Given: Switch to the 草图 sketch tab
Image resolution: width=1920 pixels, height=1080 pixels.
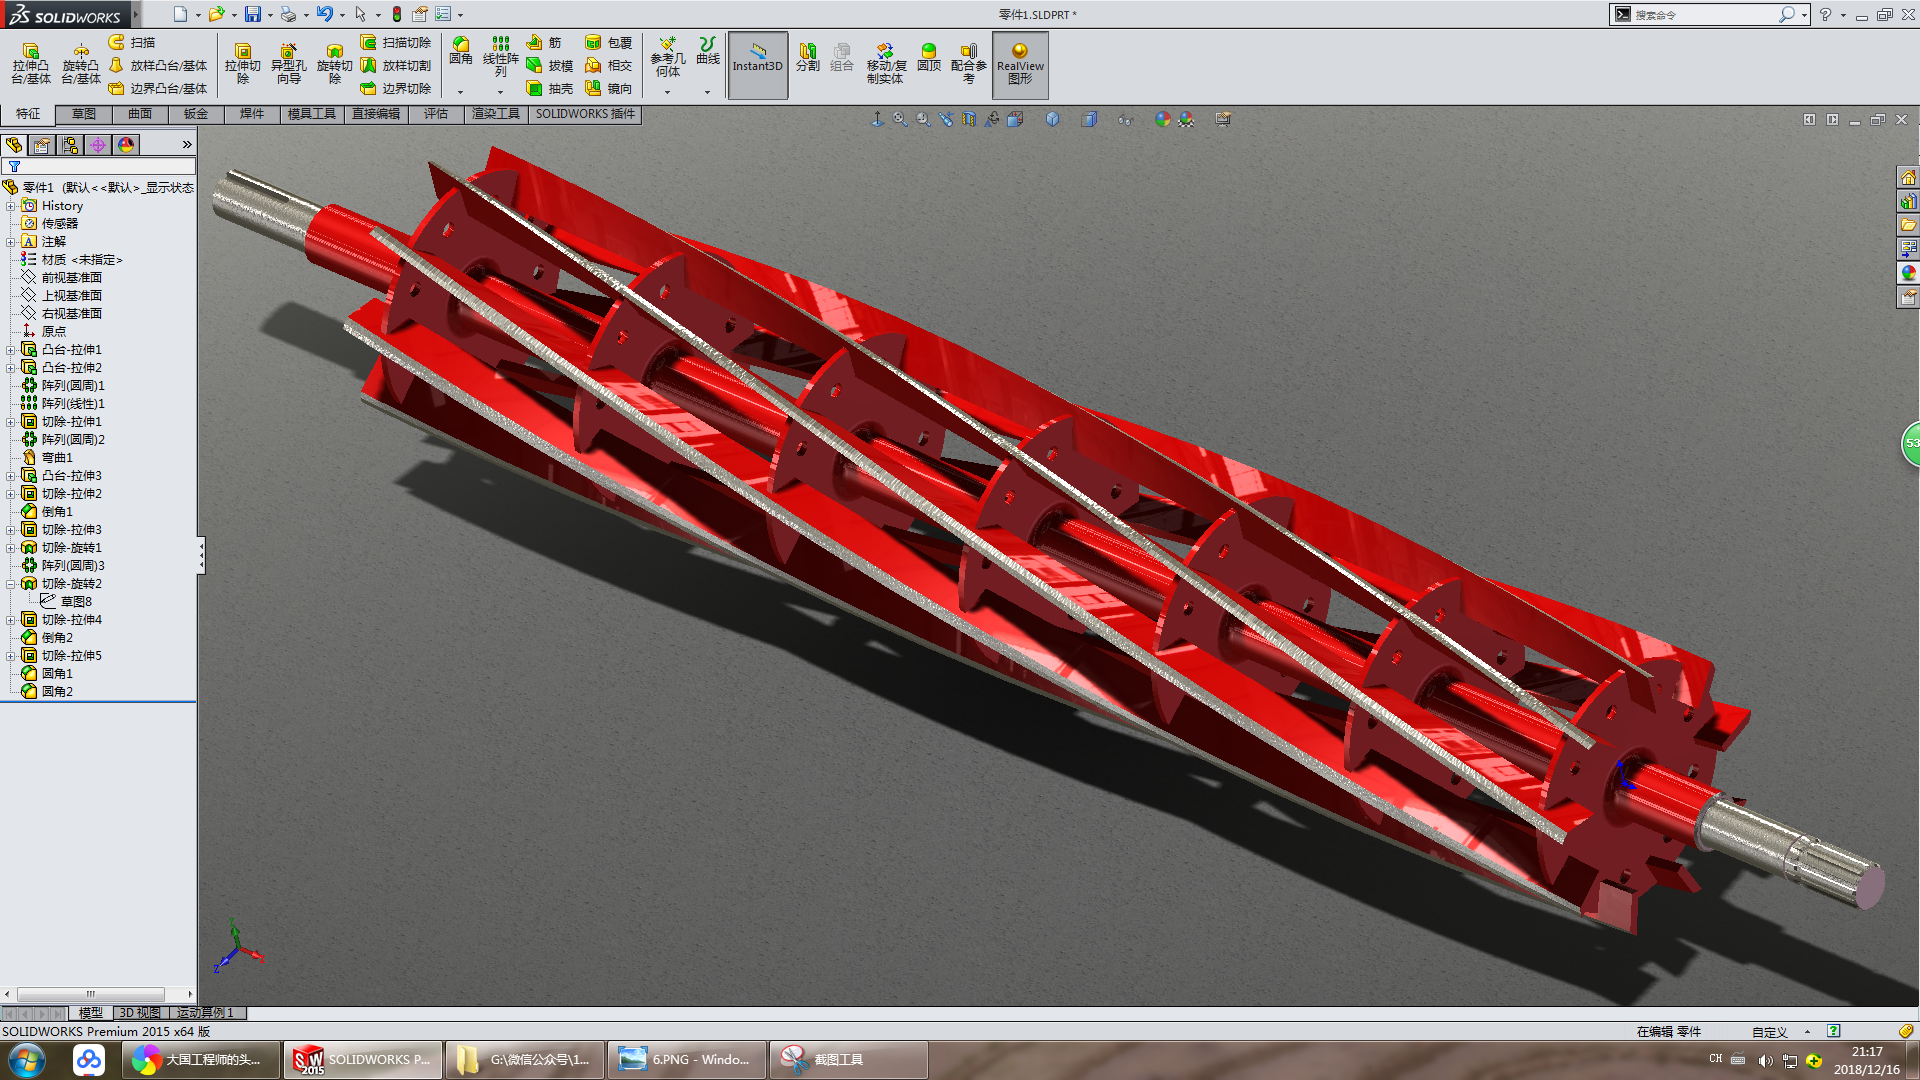Looking at the screenshot, I should (x=83, y=114).
